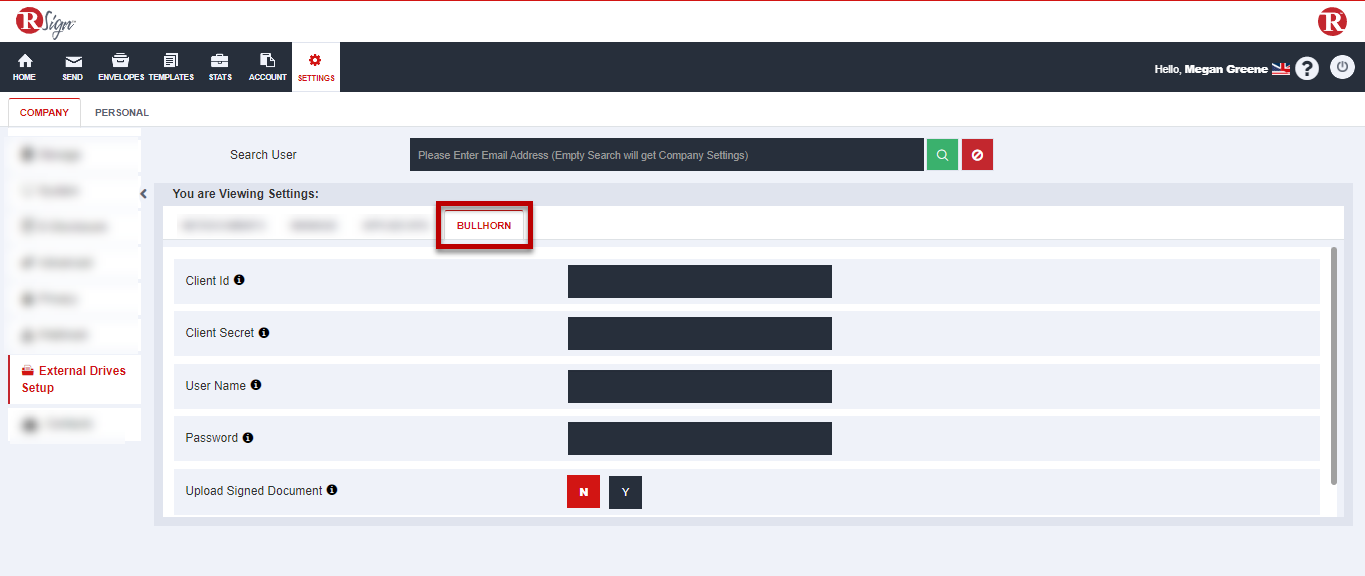
Task: Open the HOME page icon
Action: (23, 66)
